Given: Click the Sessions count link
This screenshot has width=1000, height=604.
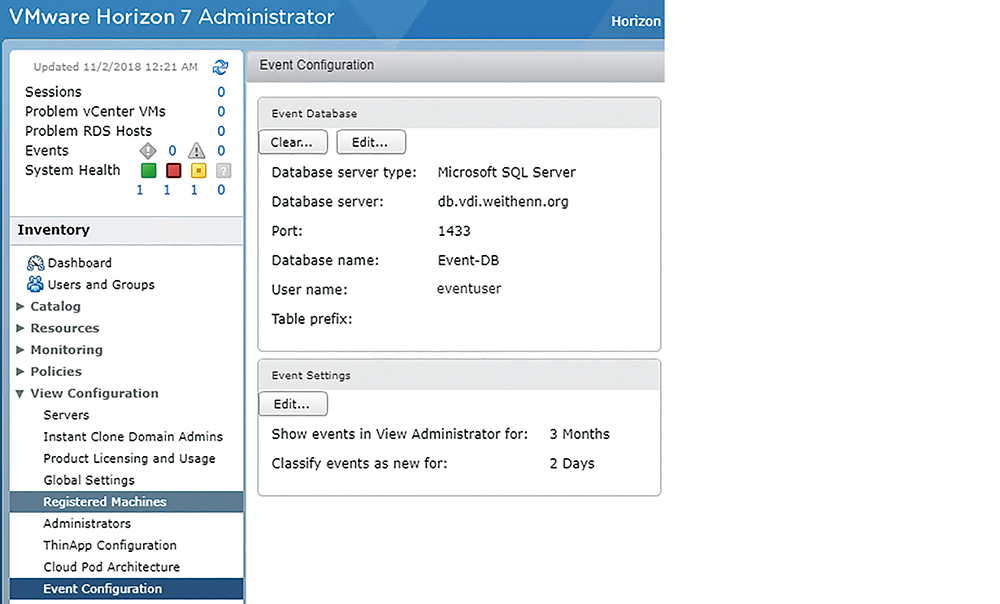Looking at the screenshot, I should coord(221,92).
